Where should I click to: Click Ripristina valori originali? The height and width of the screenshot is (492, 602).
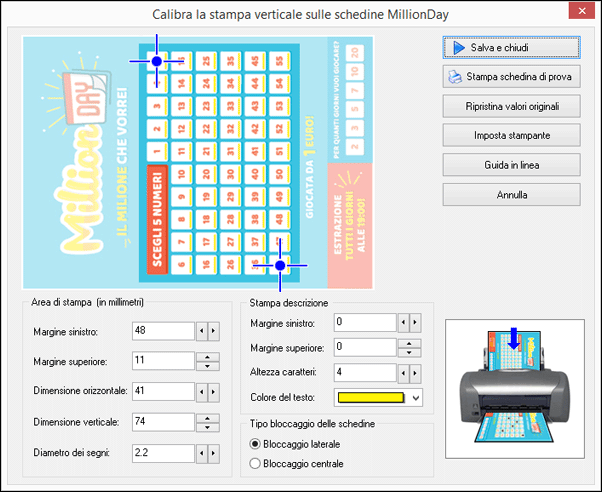pyautogui.click(x=511, y=105)
